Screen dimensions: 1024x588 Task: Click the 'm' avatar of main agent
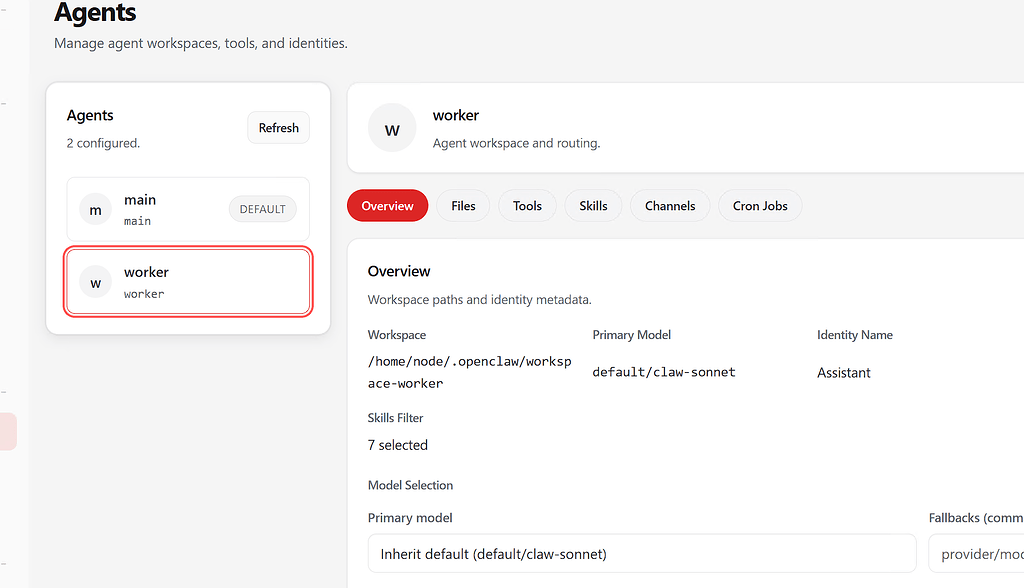(x=95, y=210)
